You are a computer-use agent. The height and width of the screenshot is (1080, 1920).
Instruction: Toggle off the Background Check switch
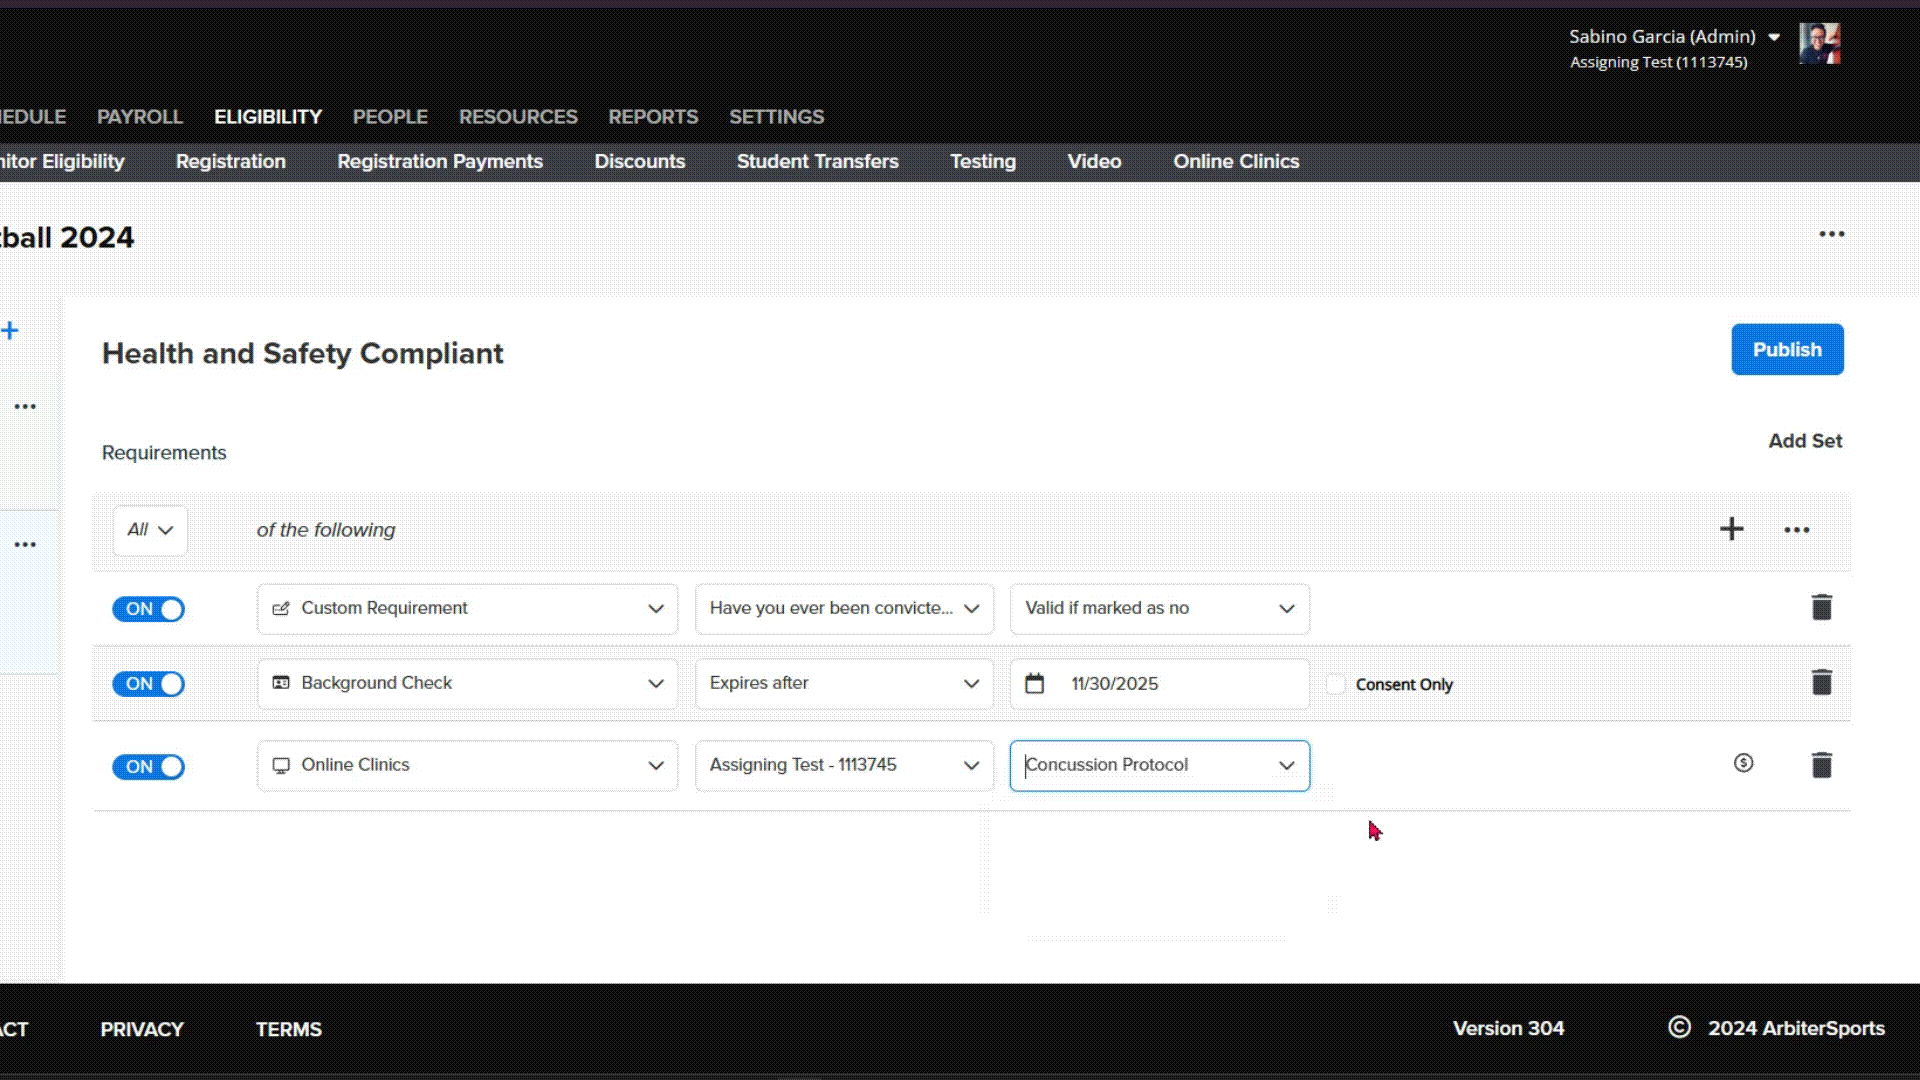(148, 683)
